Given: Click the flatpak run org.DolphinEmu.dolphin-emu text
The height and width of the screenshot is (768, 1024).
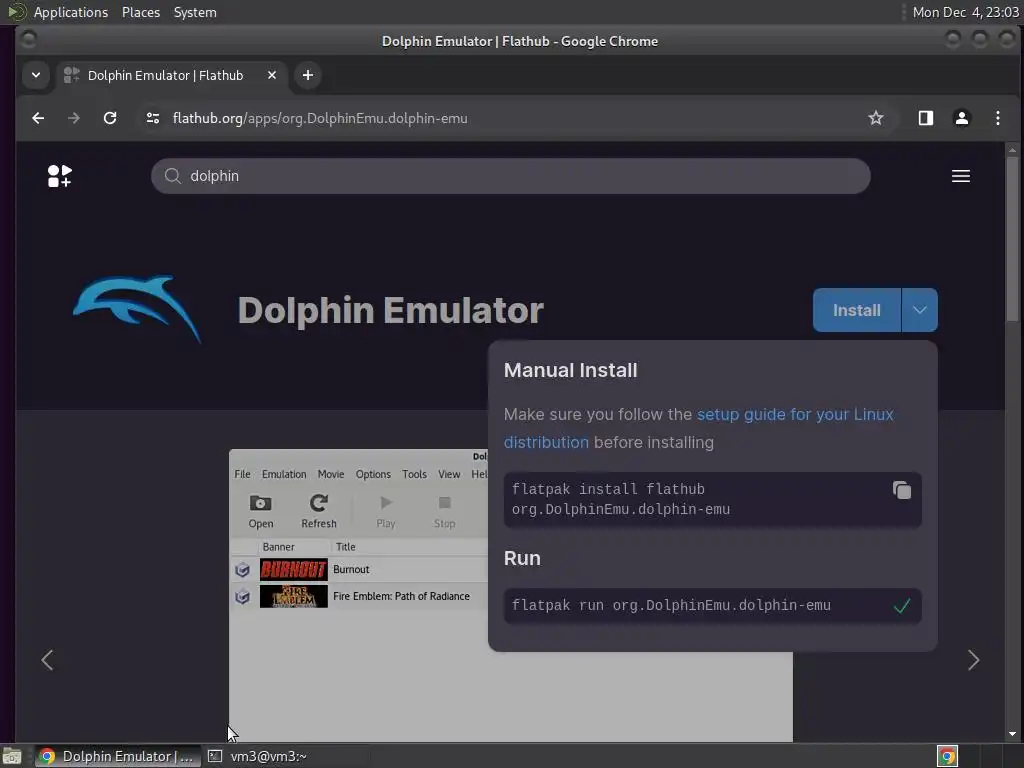Looking at the screenshot, I should pyautogui.click(x=671, y=605).
